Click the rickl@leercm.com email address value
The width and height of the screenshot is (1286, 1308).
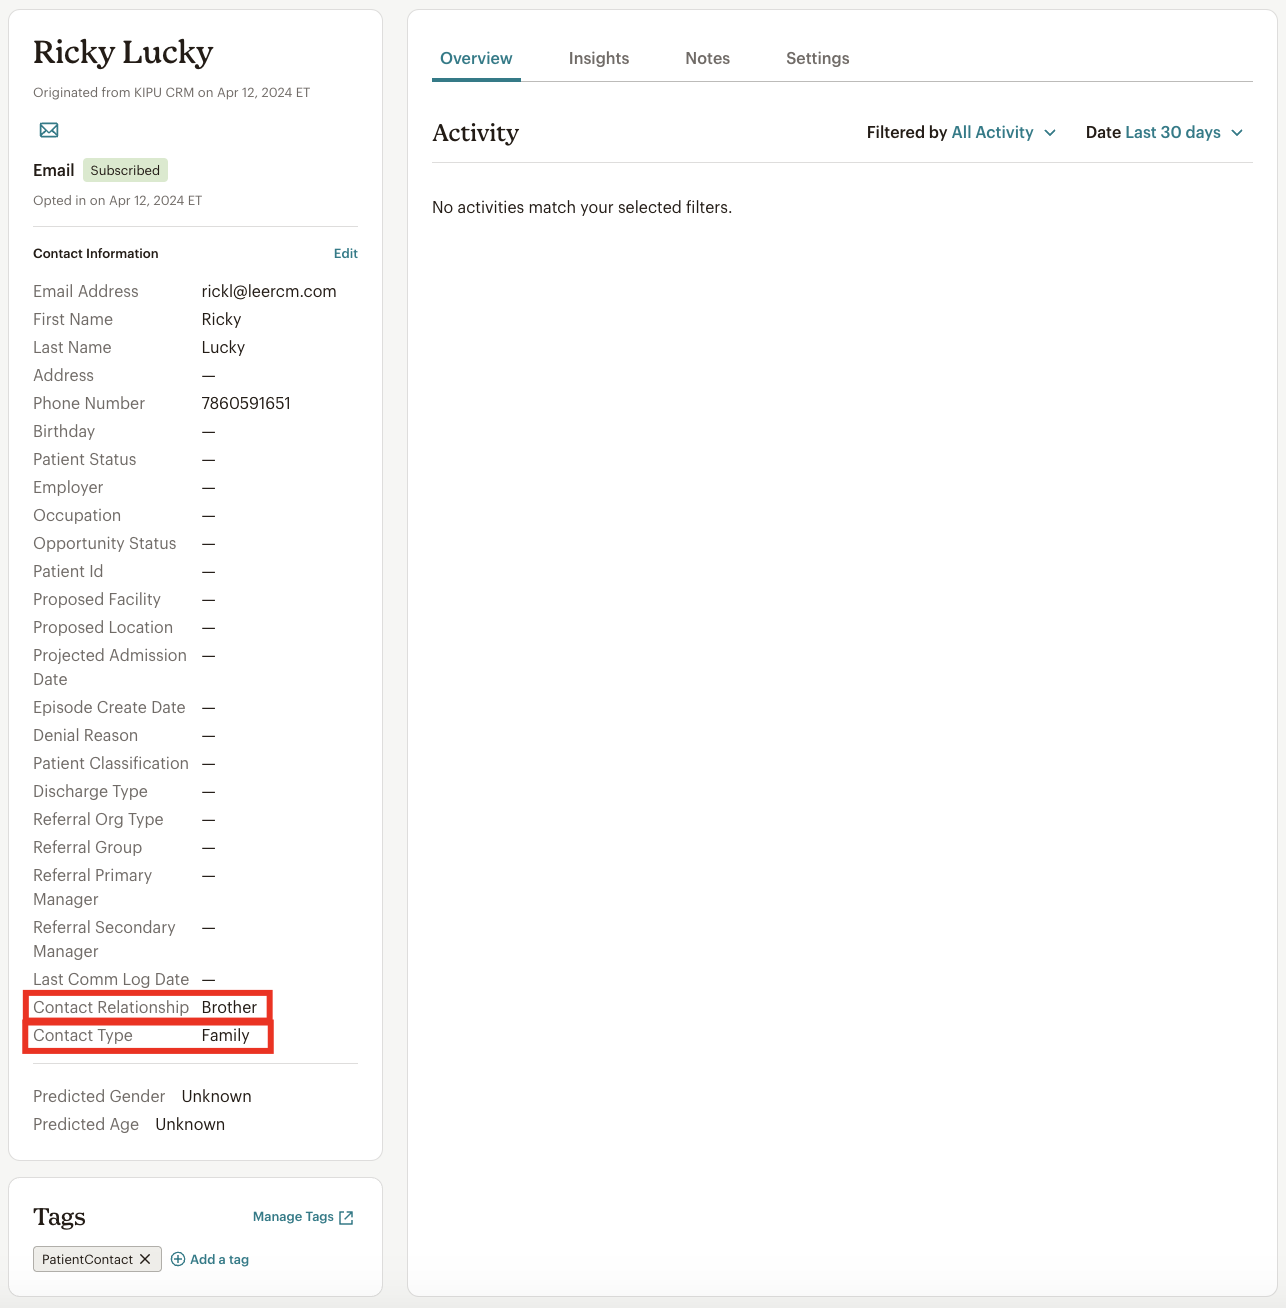(x=269, y=291)
